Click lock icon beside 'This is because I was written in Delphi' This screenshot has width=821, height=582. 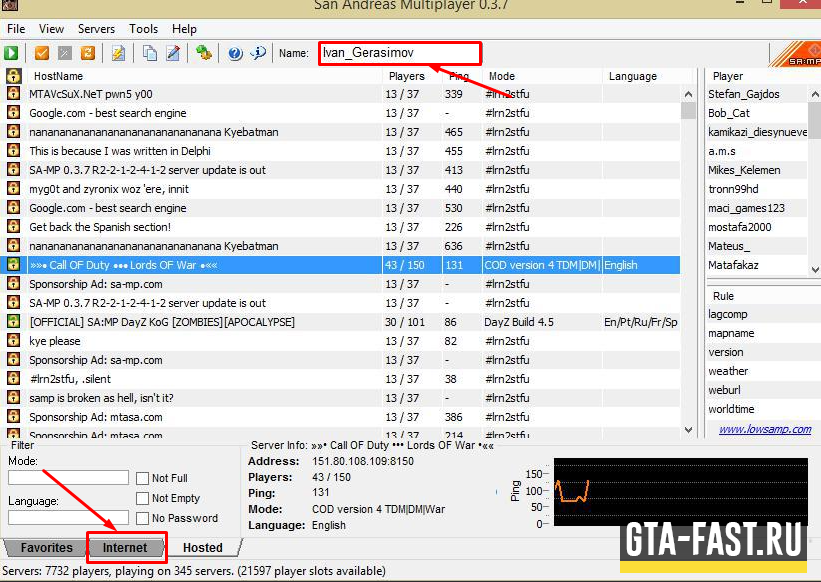(14, 151)
